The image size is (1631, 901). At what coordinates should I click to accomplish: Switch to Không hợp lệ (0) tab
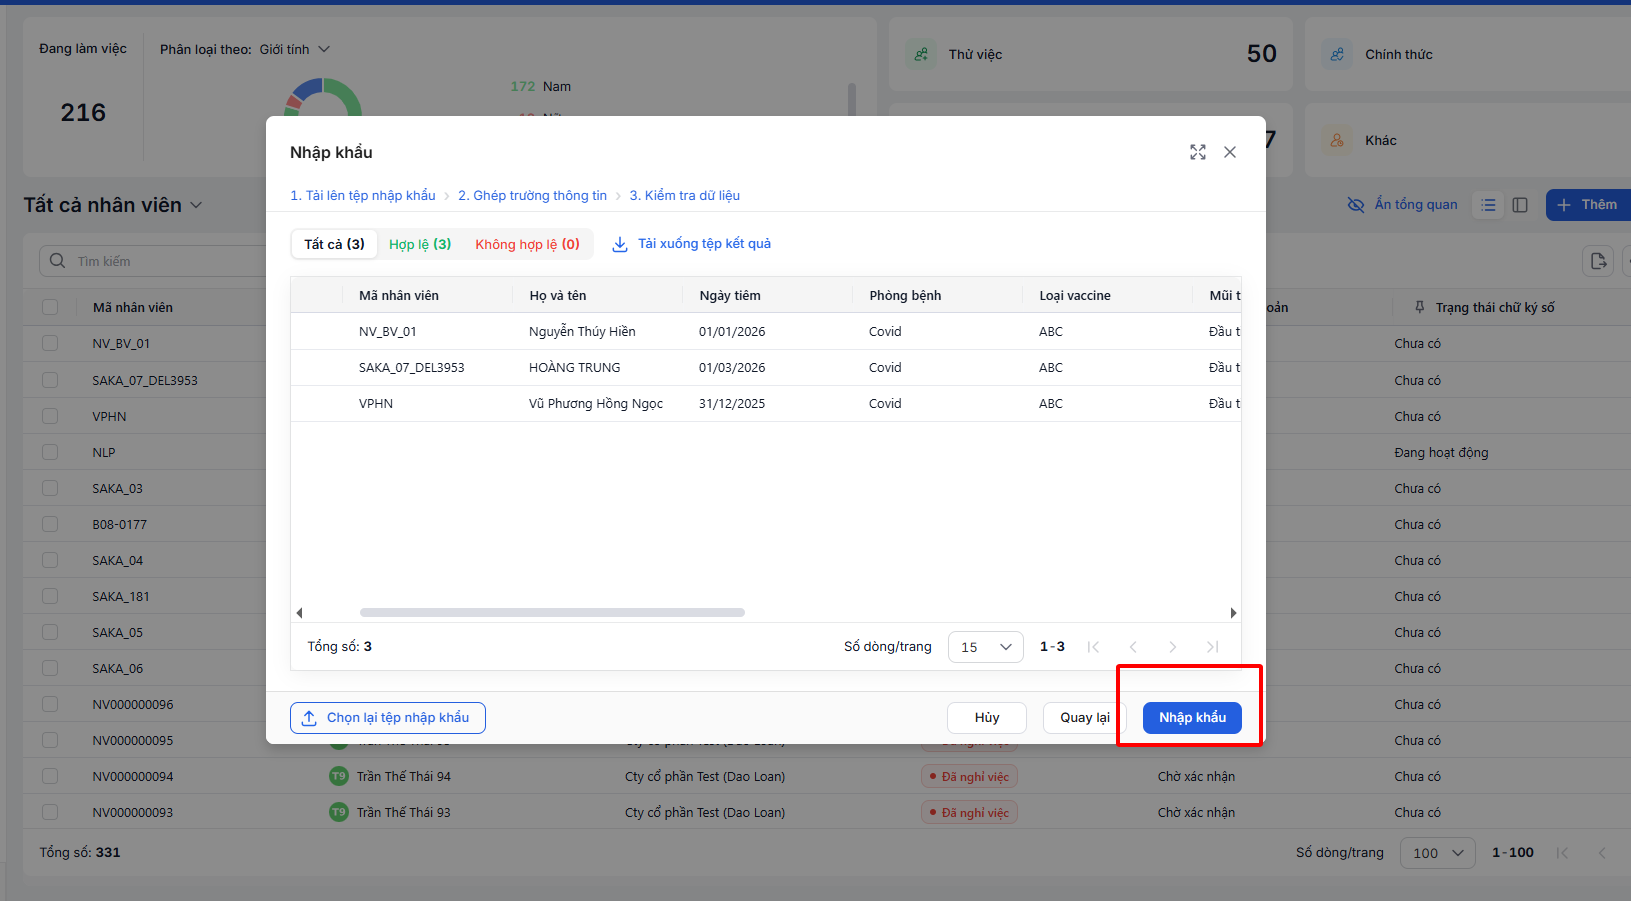527,244
